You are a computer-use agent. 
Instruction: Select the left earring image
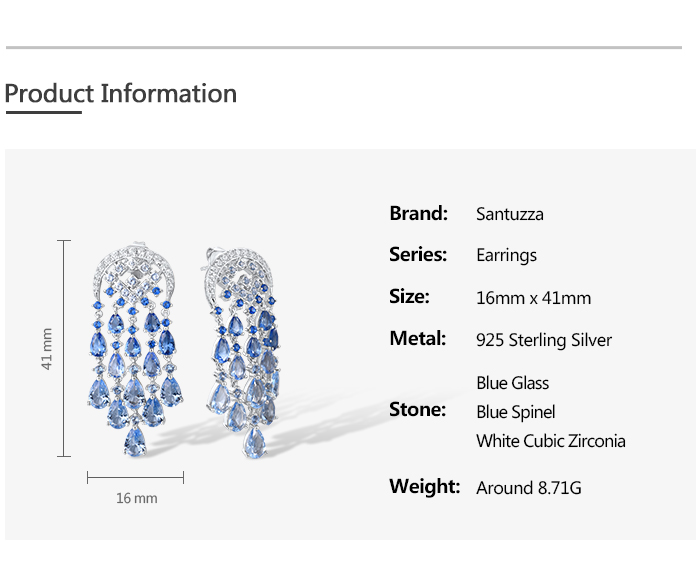pos(135,350)
